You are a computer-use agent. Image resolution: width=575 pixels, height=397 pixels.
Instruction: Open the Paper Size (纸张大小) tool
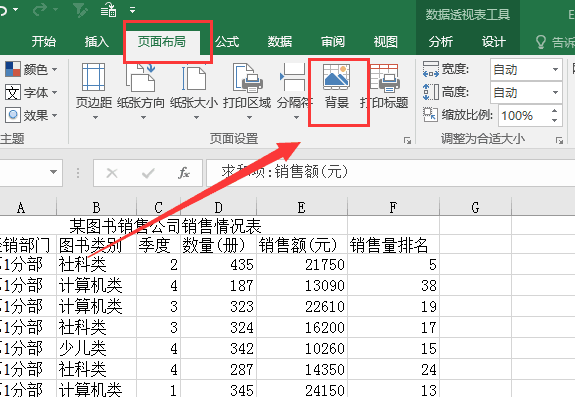tap(194, 91)
